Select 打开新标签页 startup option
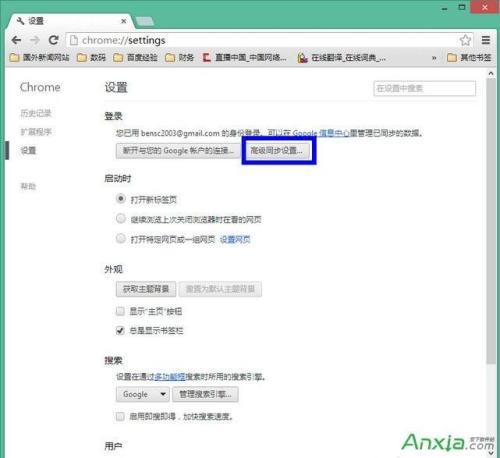This screenshot has height=458, width=500. (x=121, y=199)
